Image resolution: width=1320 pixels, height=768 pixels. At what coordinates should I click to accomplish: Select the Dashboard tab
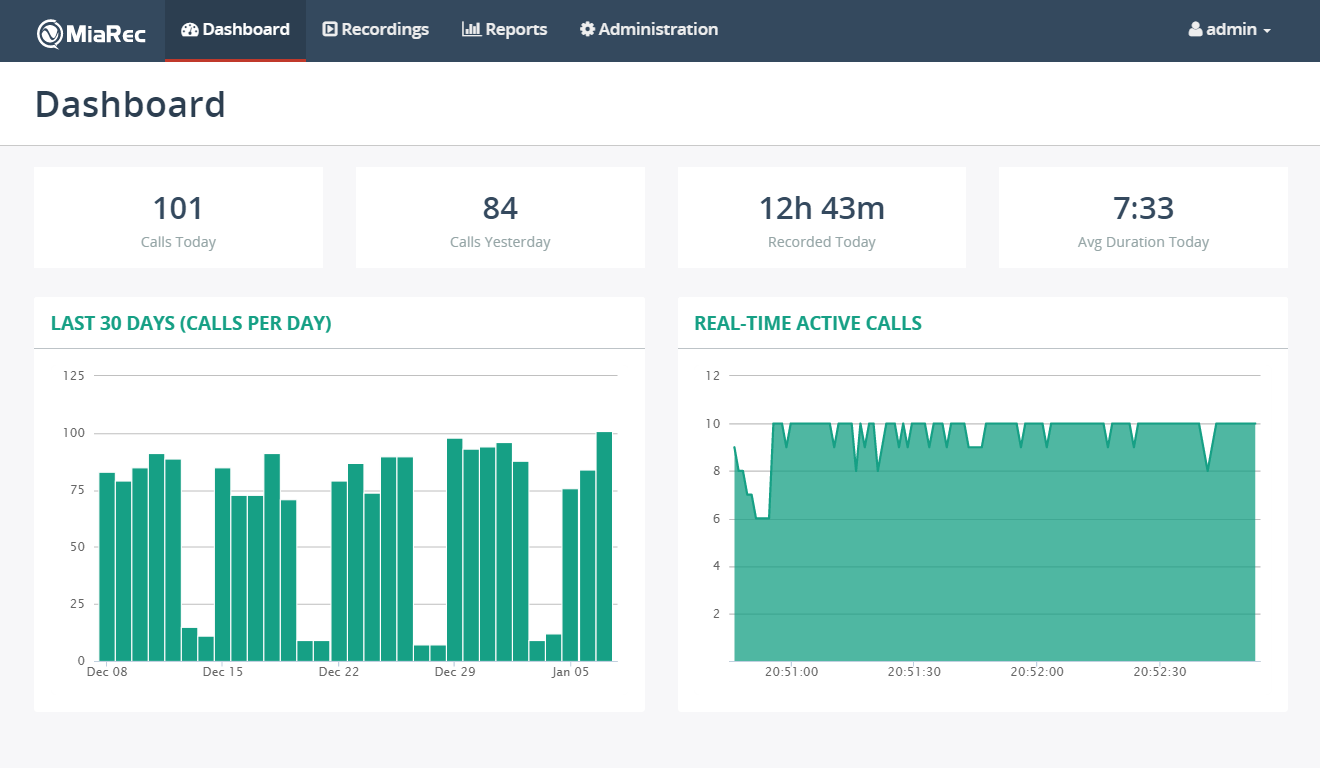pos(235,29)
